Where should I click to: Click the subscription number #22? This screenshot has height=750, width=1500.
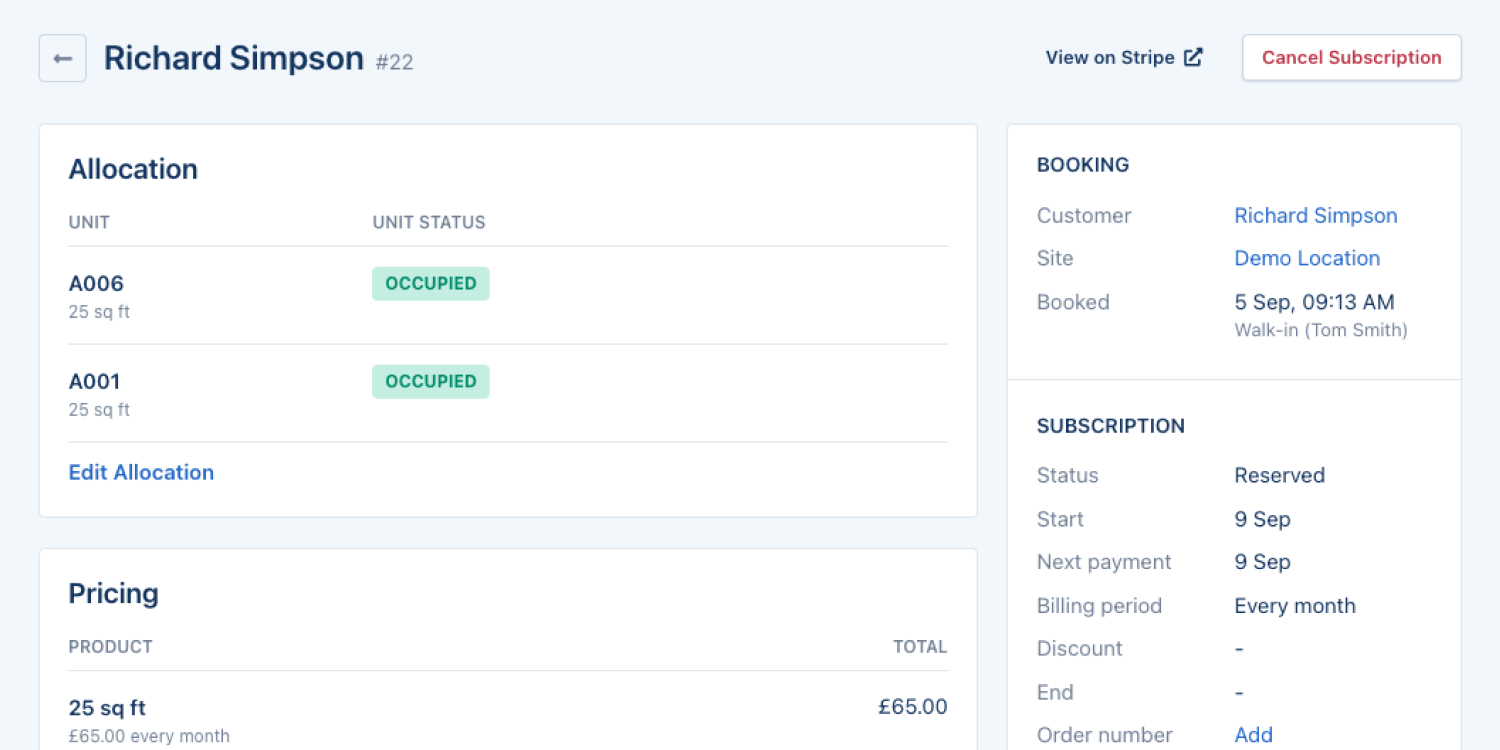tap(394, 62)
